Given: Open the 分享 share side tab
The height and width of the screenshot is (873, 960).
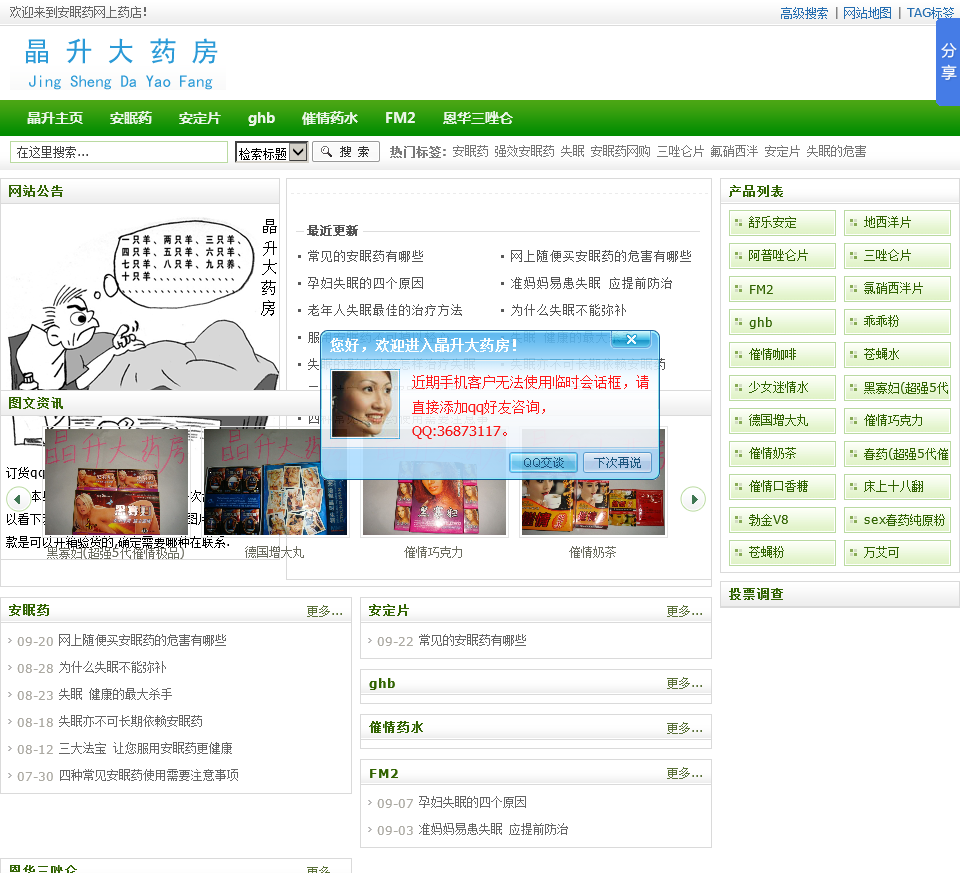Looking at the screenshot, I should pyautogui.click(x=948, y=61).
